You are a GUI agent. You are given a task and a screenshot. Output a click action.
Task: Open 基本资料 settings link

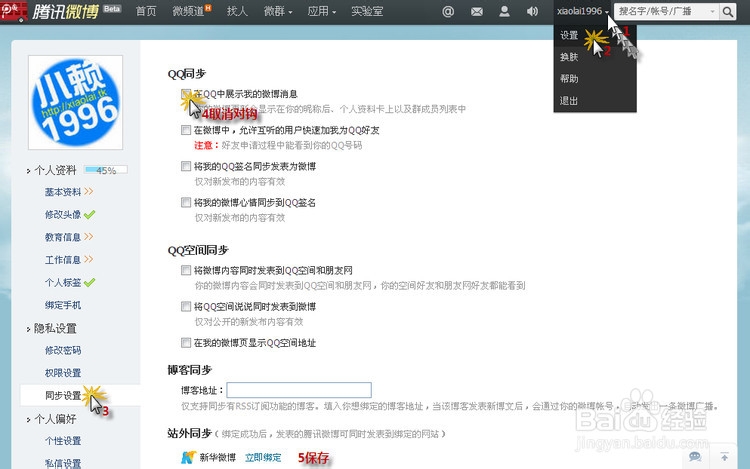63,192
